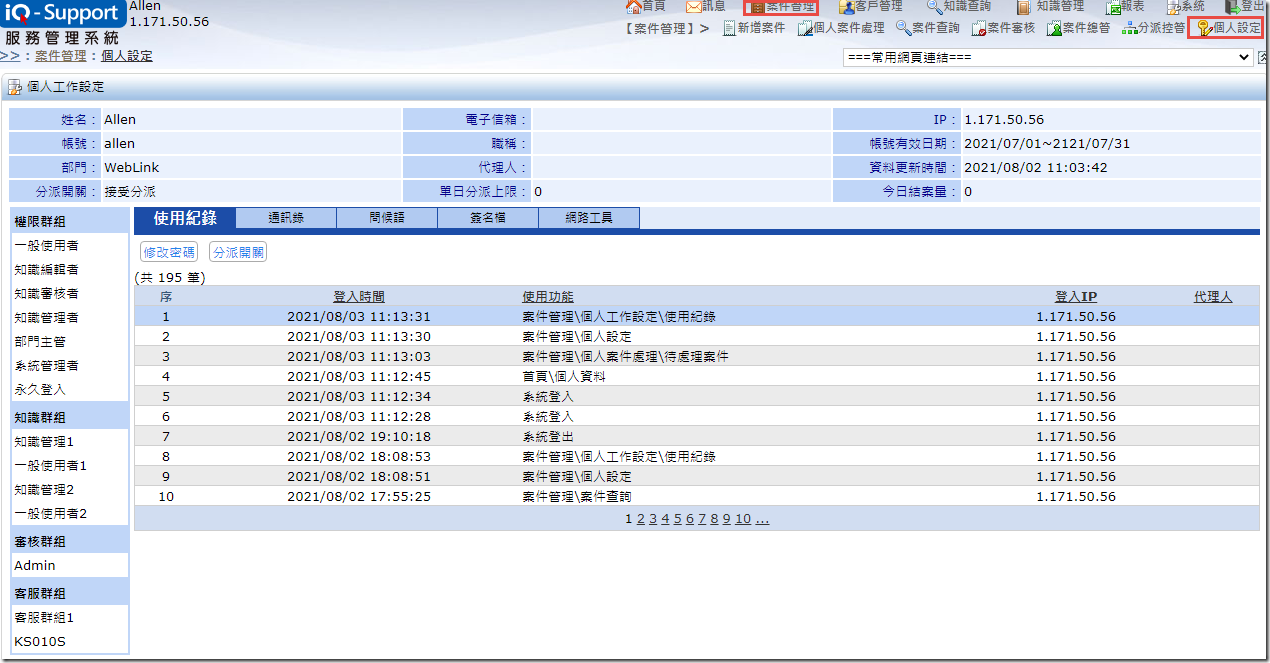Open 訊息 messages envelope icon
Screen dimensions: 1270x663
point(693,6)
